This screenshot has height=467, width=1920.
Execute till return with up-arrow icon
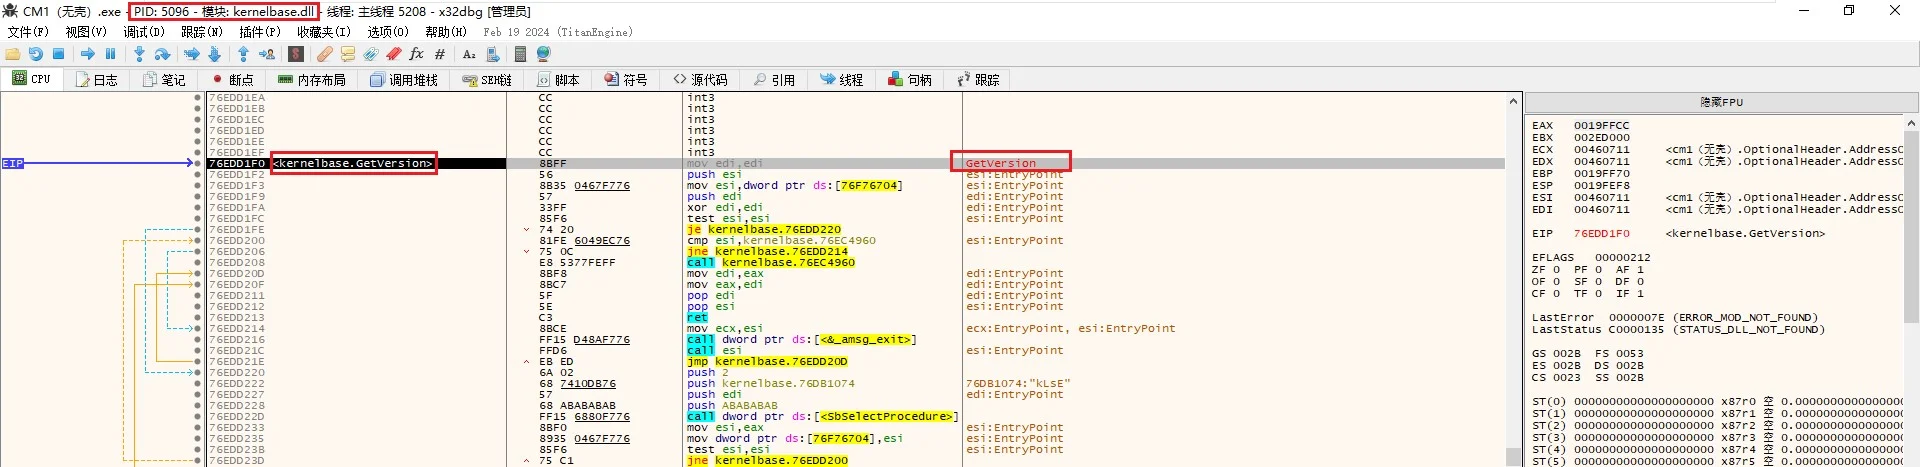pyautogui.click(x=243, y=54)
